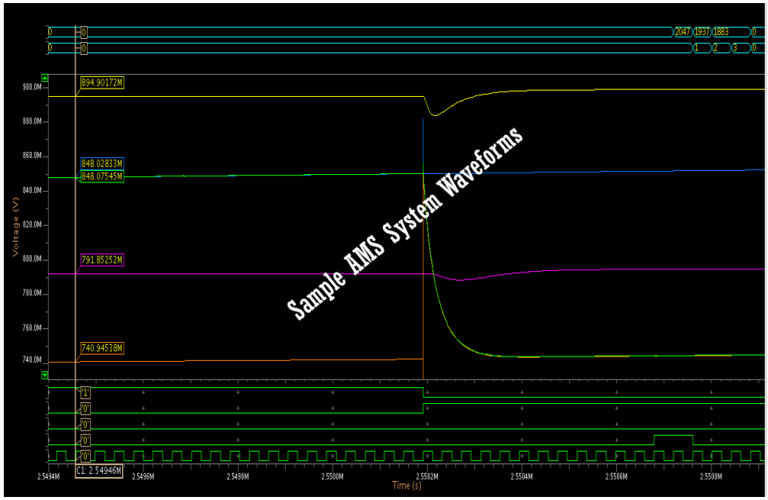
Task: Click the 2.5508M time axis tick
Action: (711, 476)
